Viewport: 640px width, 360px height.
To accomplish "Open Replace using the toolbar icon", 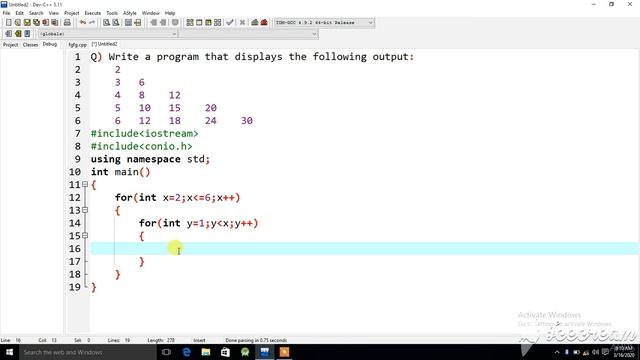I will tap(116, 22).
